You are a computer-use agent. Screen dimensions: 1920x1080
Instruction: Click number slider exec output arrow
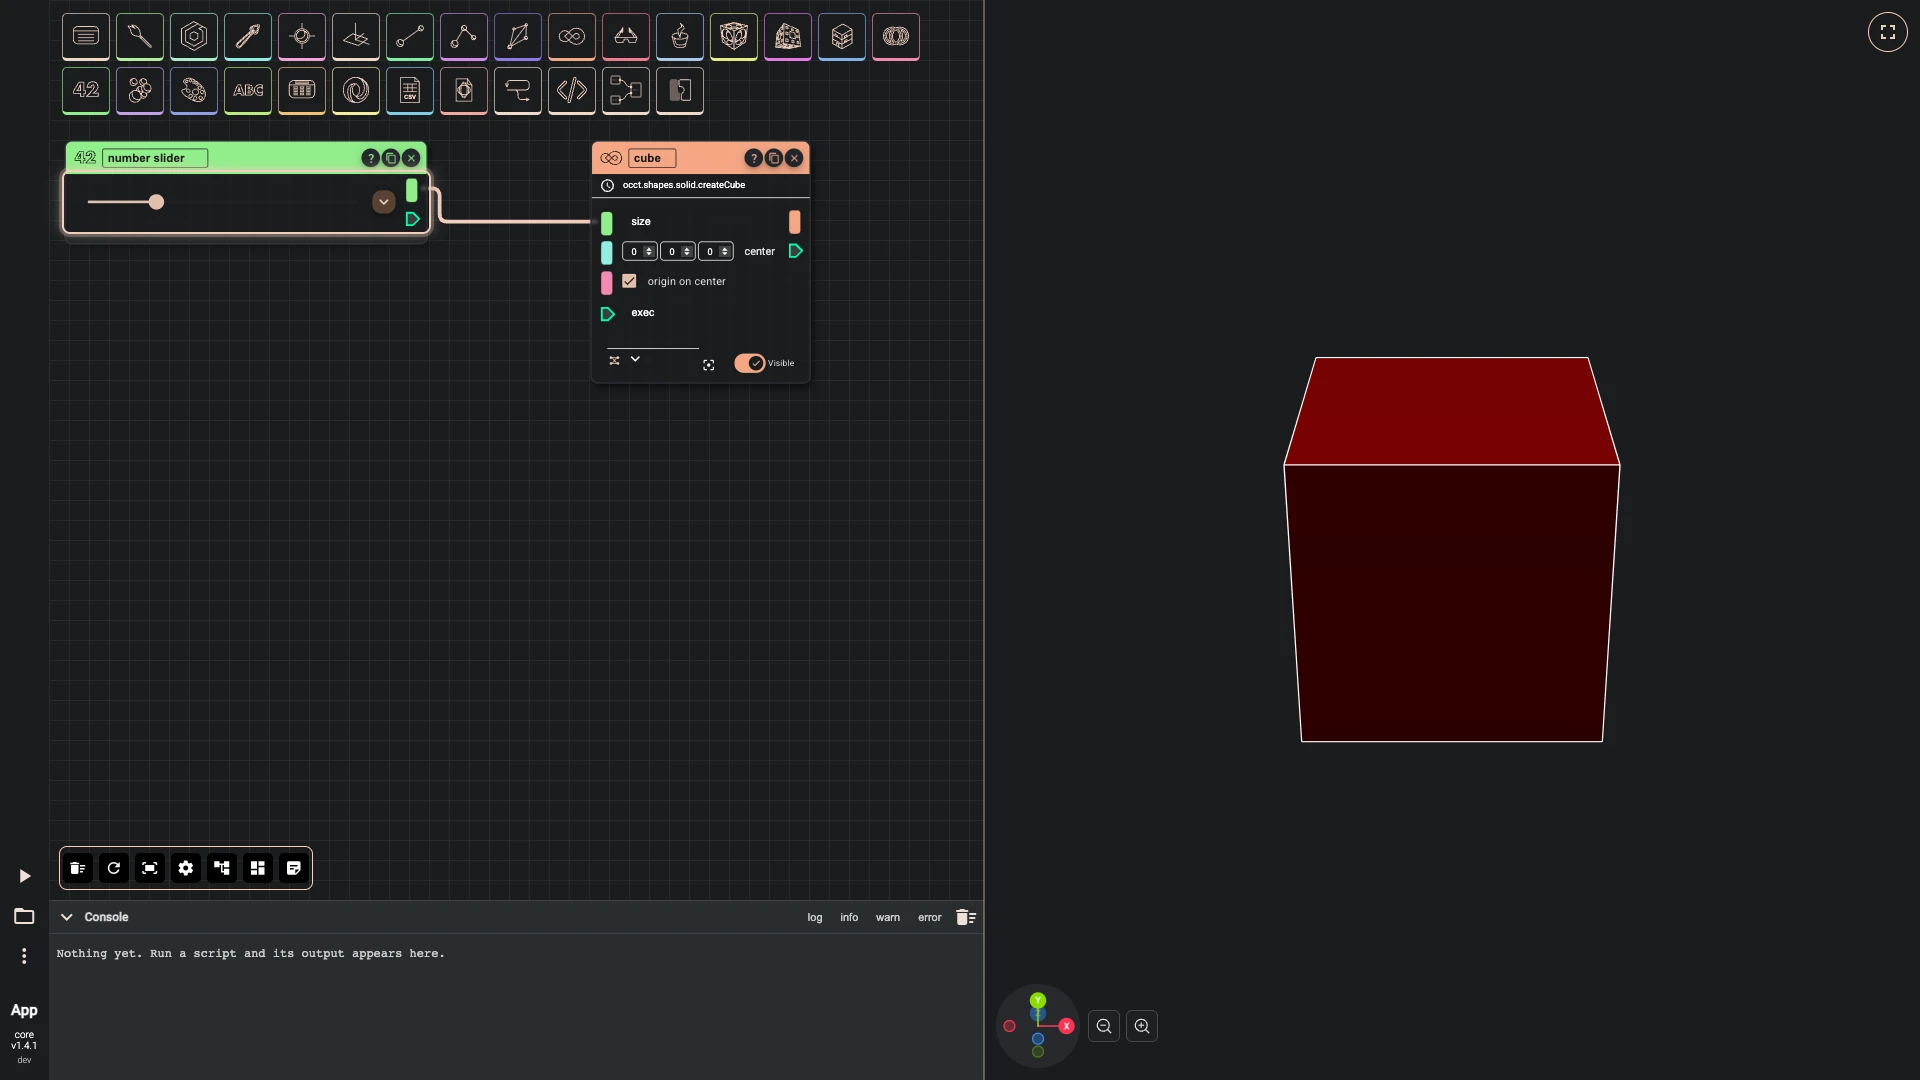413,219
